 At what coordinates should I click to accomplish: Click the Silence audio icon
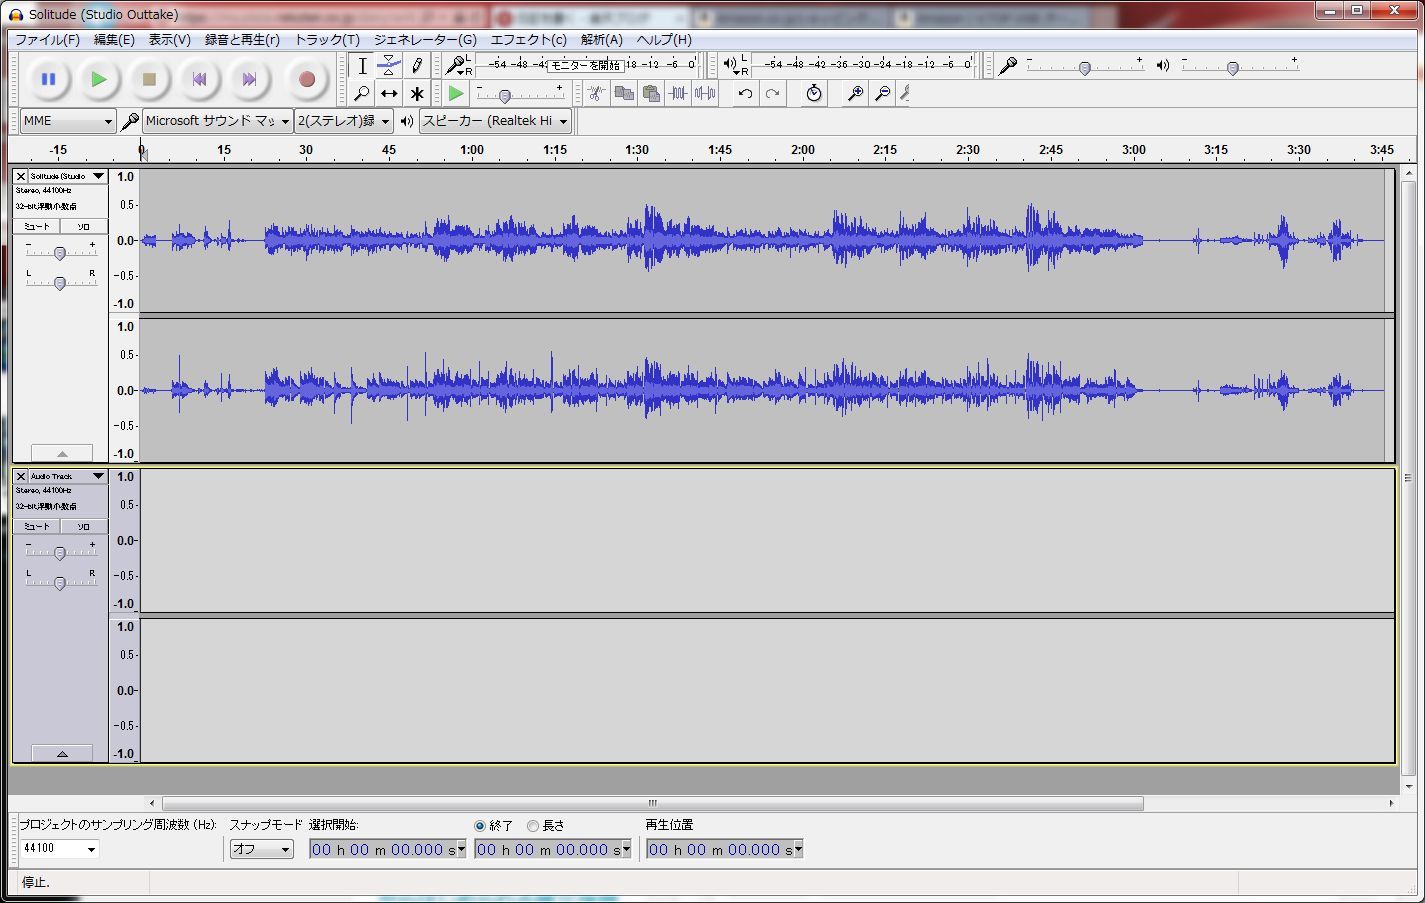click(705, 94)
